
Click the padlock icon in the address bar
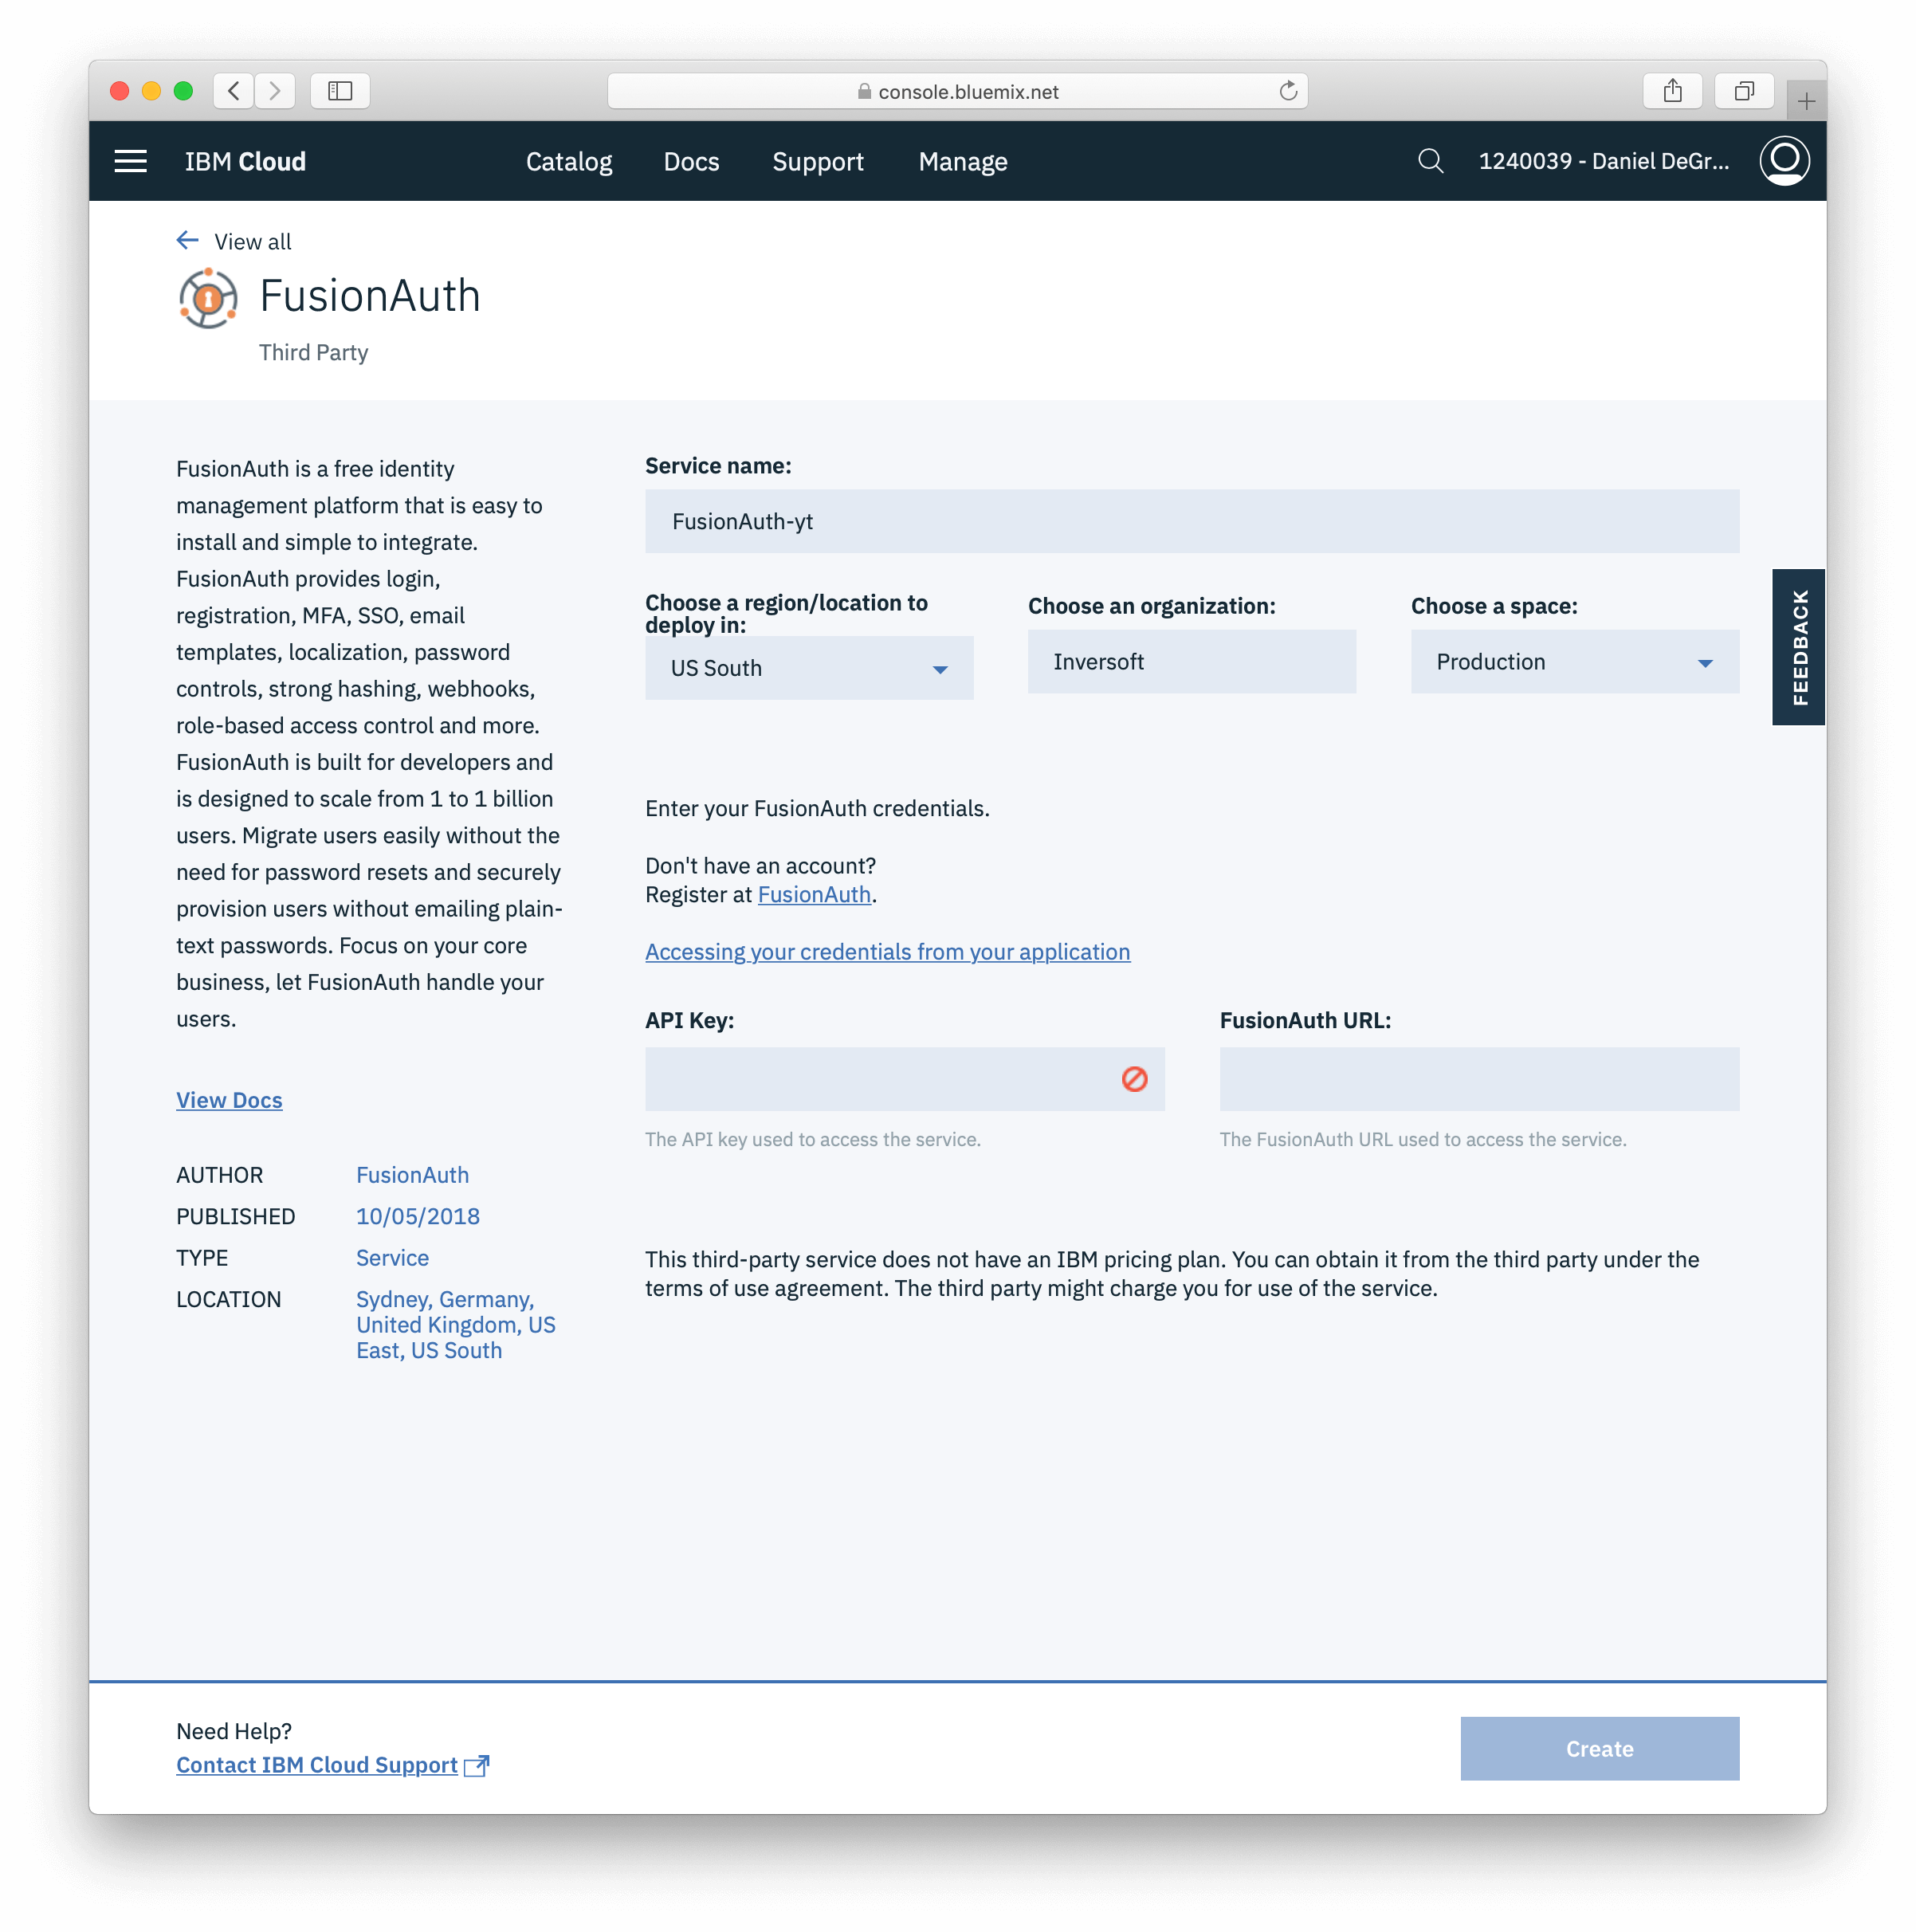pos(864,92)
